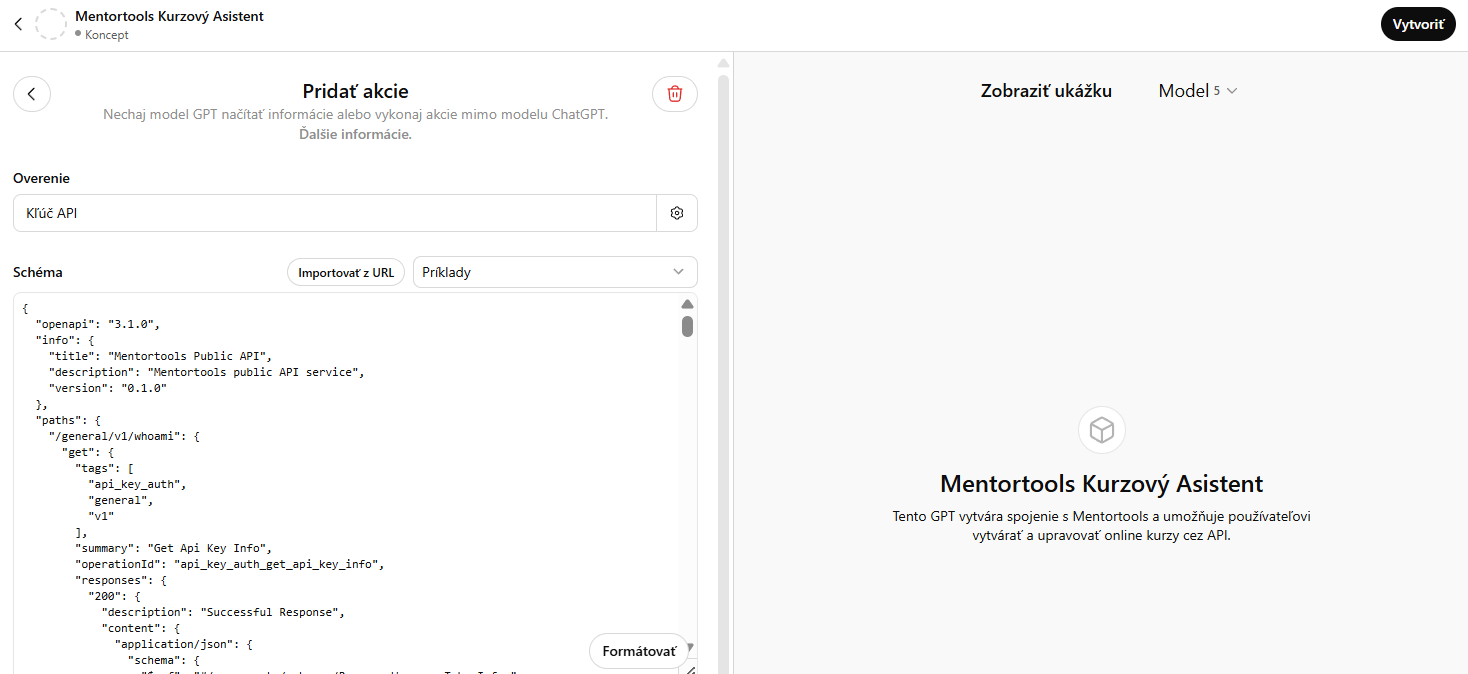Click the Vytvoriť button

pyautogui.click(x=1418, y=24)
